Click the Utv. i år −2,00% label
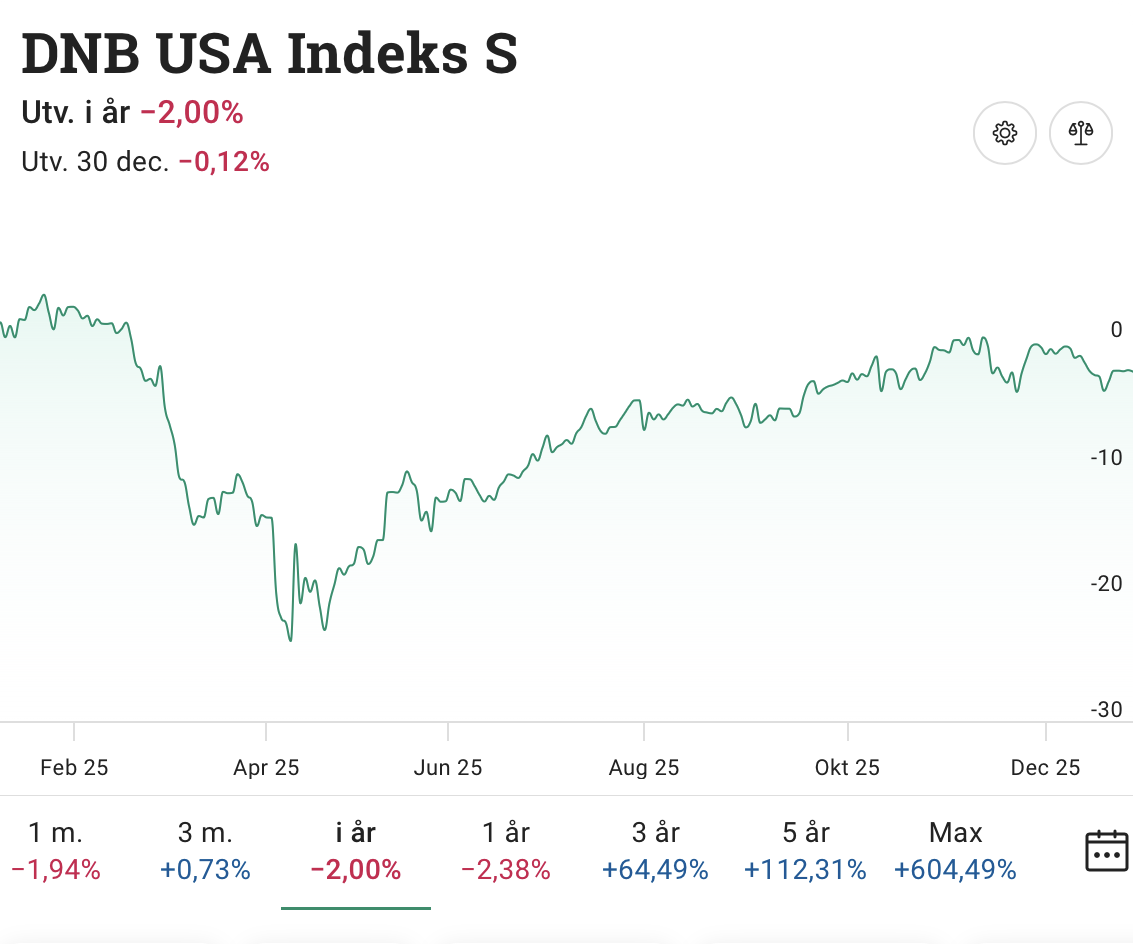Viewport: 1143px width, 944px height. (x=133, y=113)
